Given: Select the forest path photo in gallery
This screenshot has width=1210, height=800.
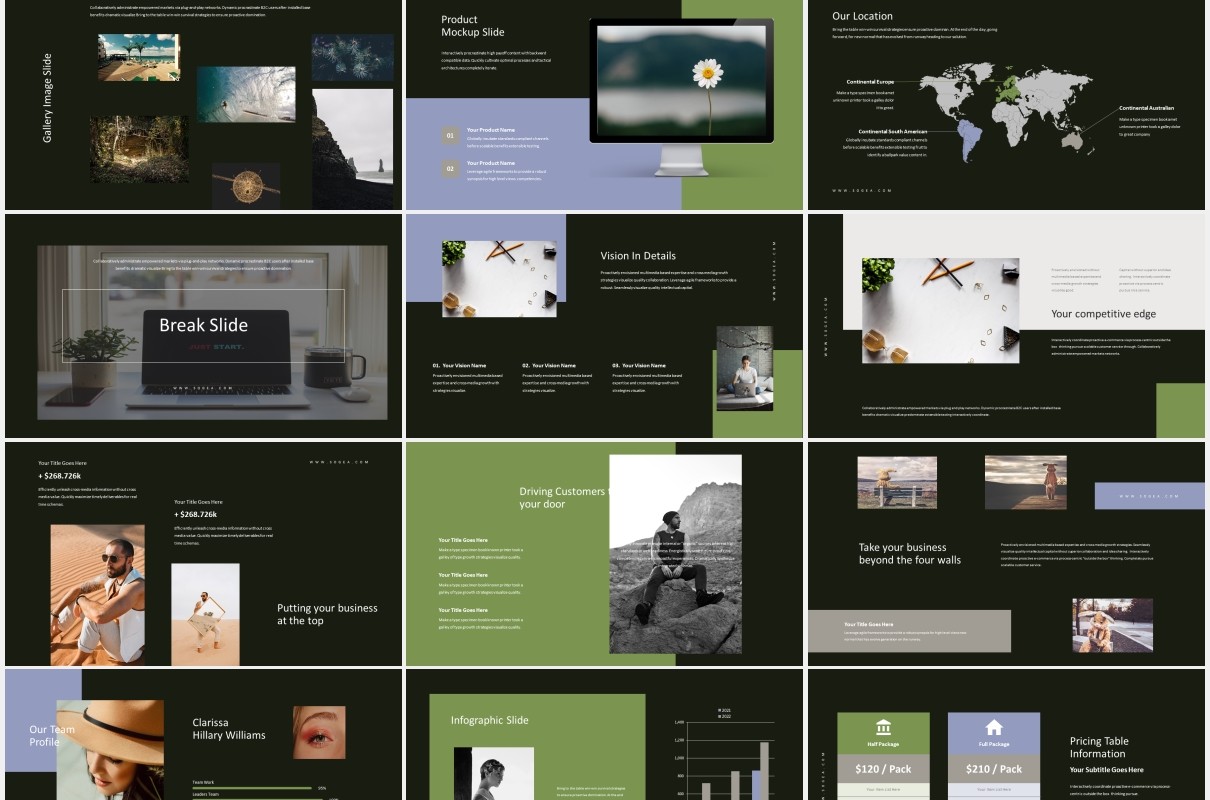Looking at the screenshot, I should 139,149.
